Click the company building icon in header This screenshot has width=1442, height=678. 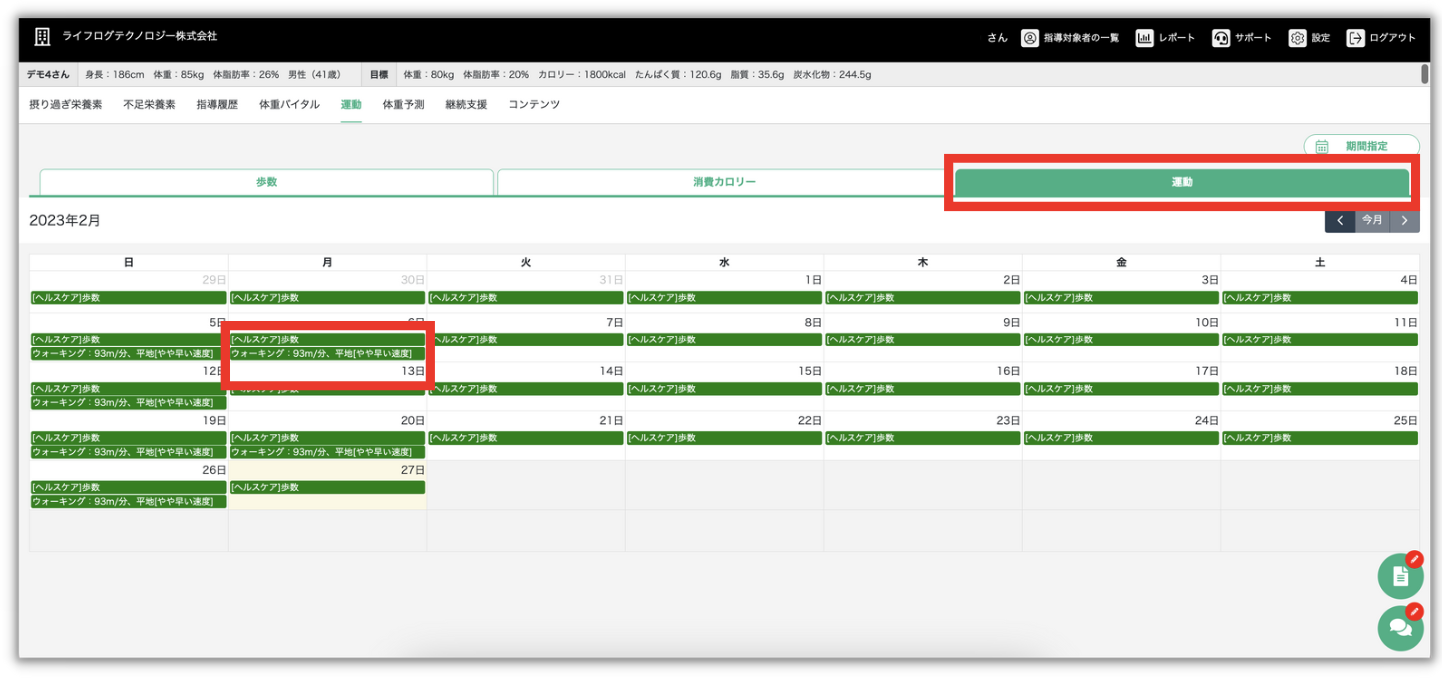[42, 37]
